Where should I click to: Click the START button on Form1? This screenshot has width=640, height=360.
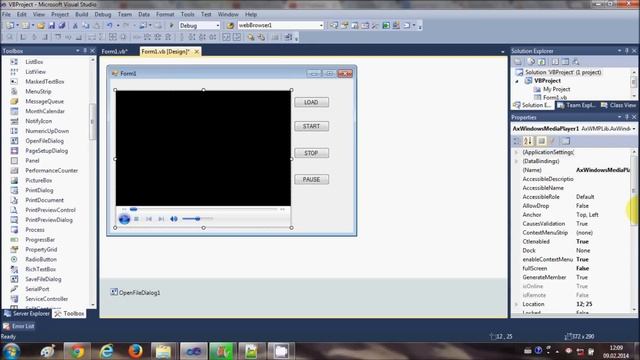(311, 126)
